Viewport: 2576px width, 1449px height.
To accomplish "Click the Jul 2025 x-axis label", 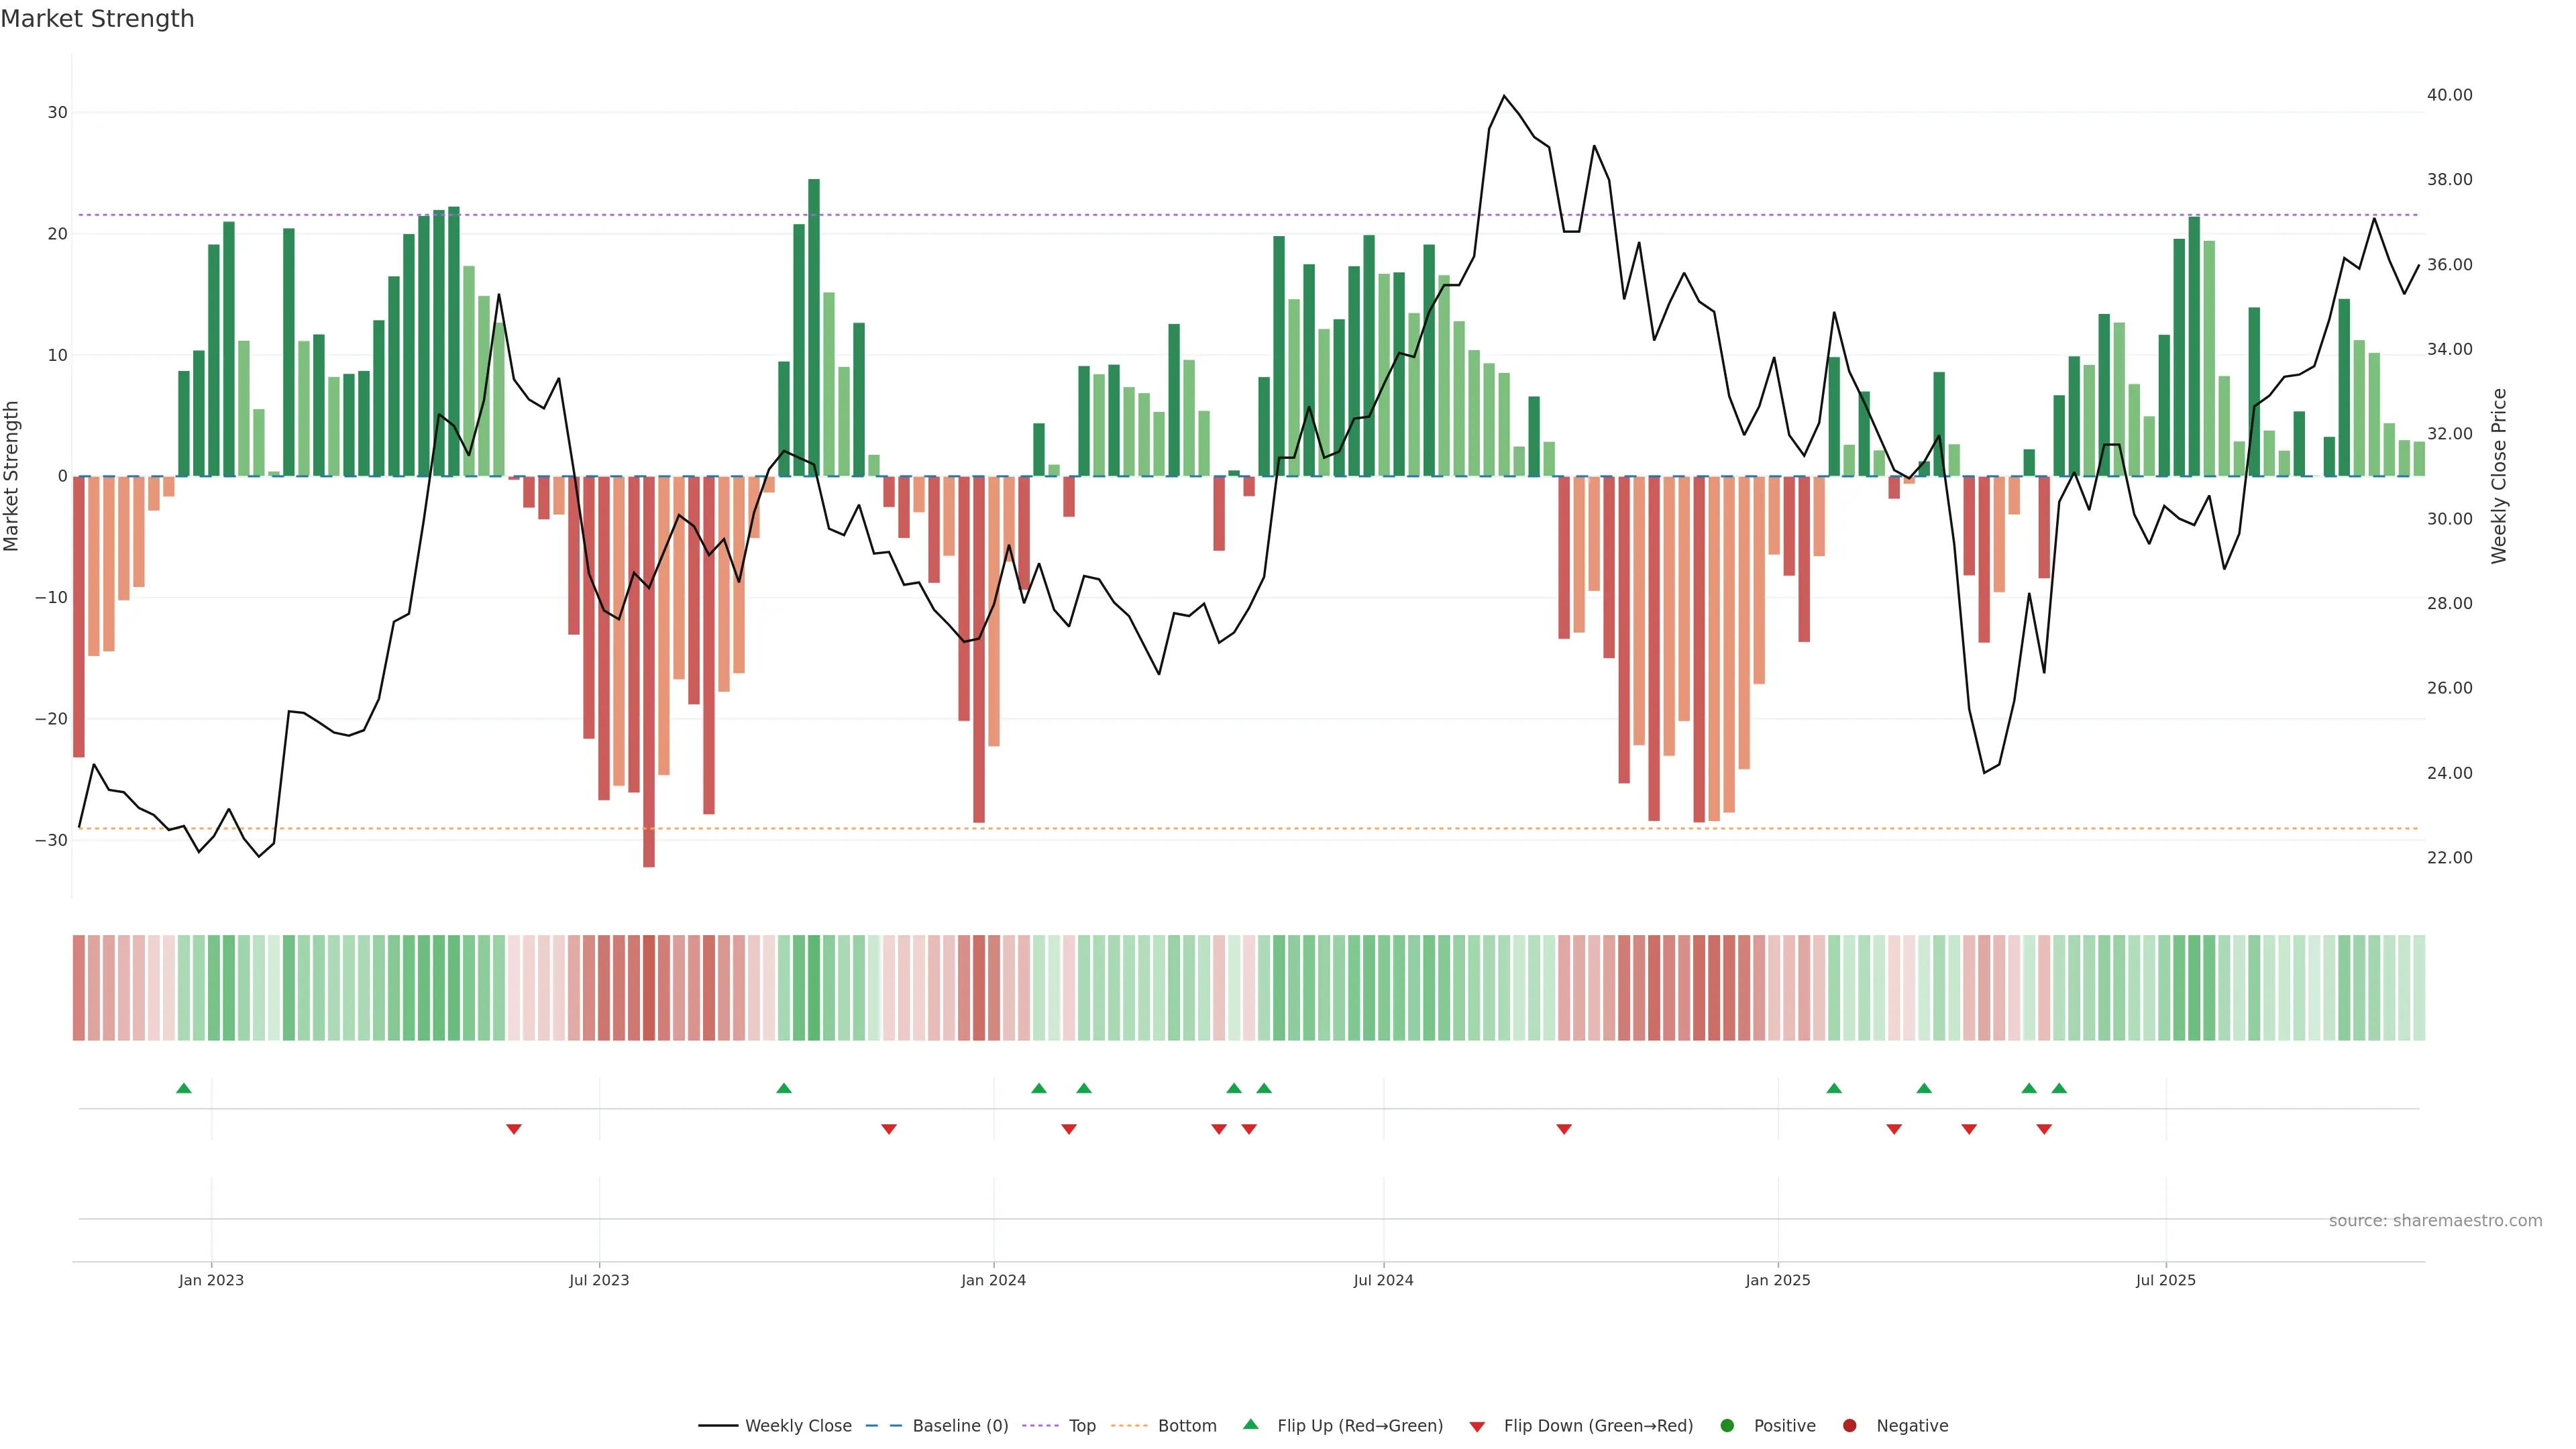I will [x=2165, y=1280].
